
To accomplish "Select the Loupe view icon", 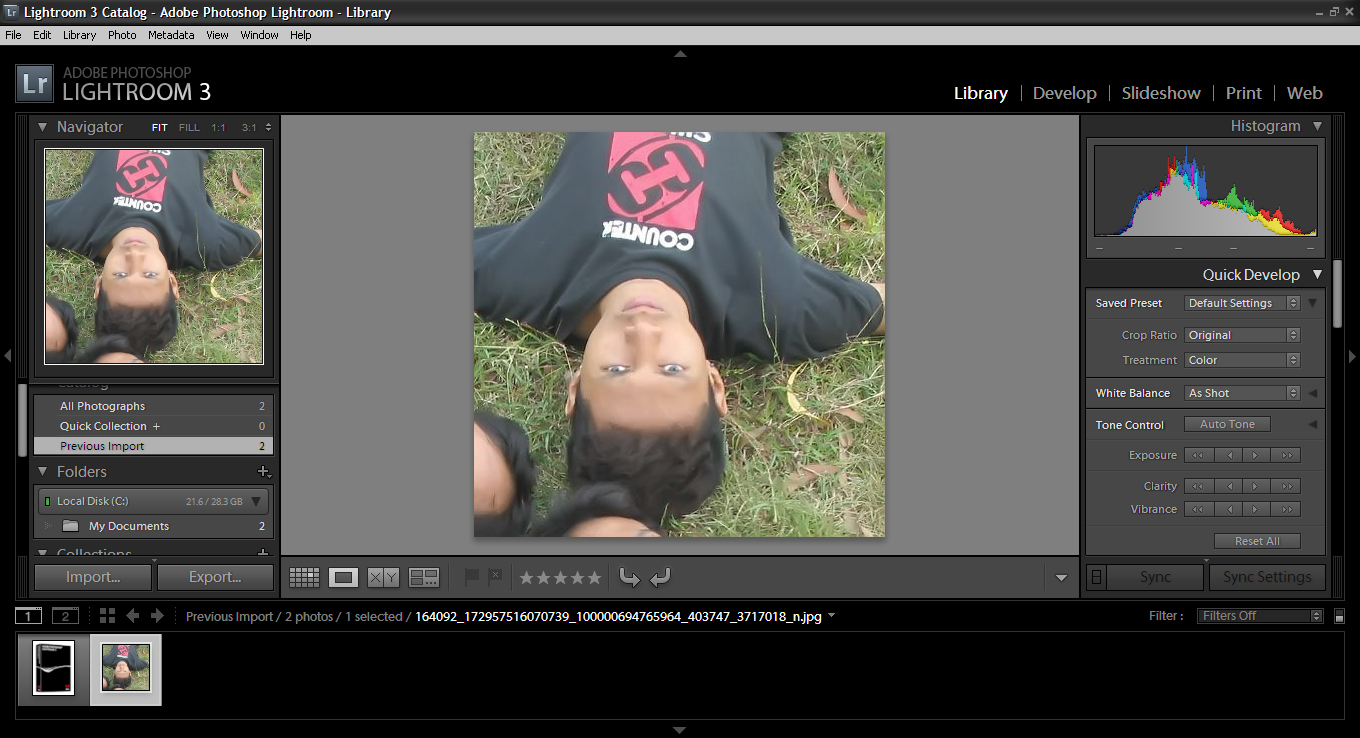I will (x=343, y=577).
